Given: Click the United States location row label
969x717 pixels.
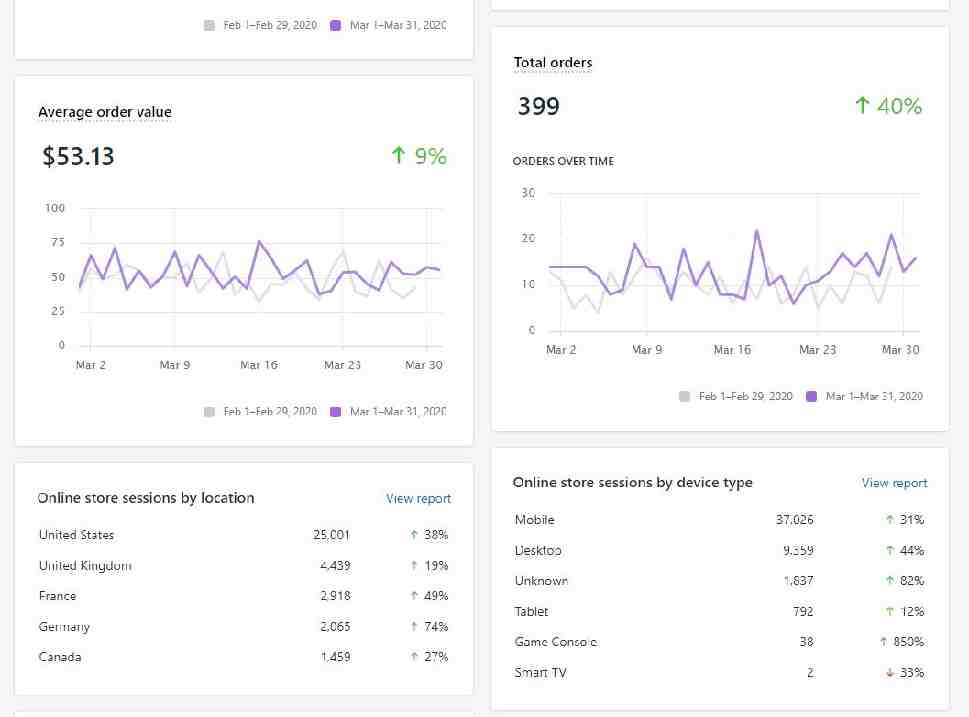Looking at the screenshot, I should coord(77,535).
